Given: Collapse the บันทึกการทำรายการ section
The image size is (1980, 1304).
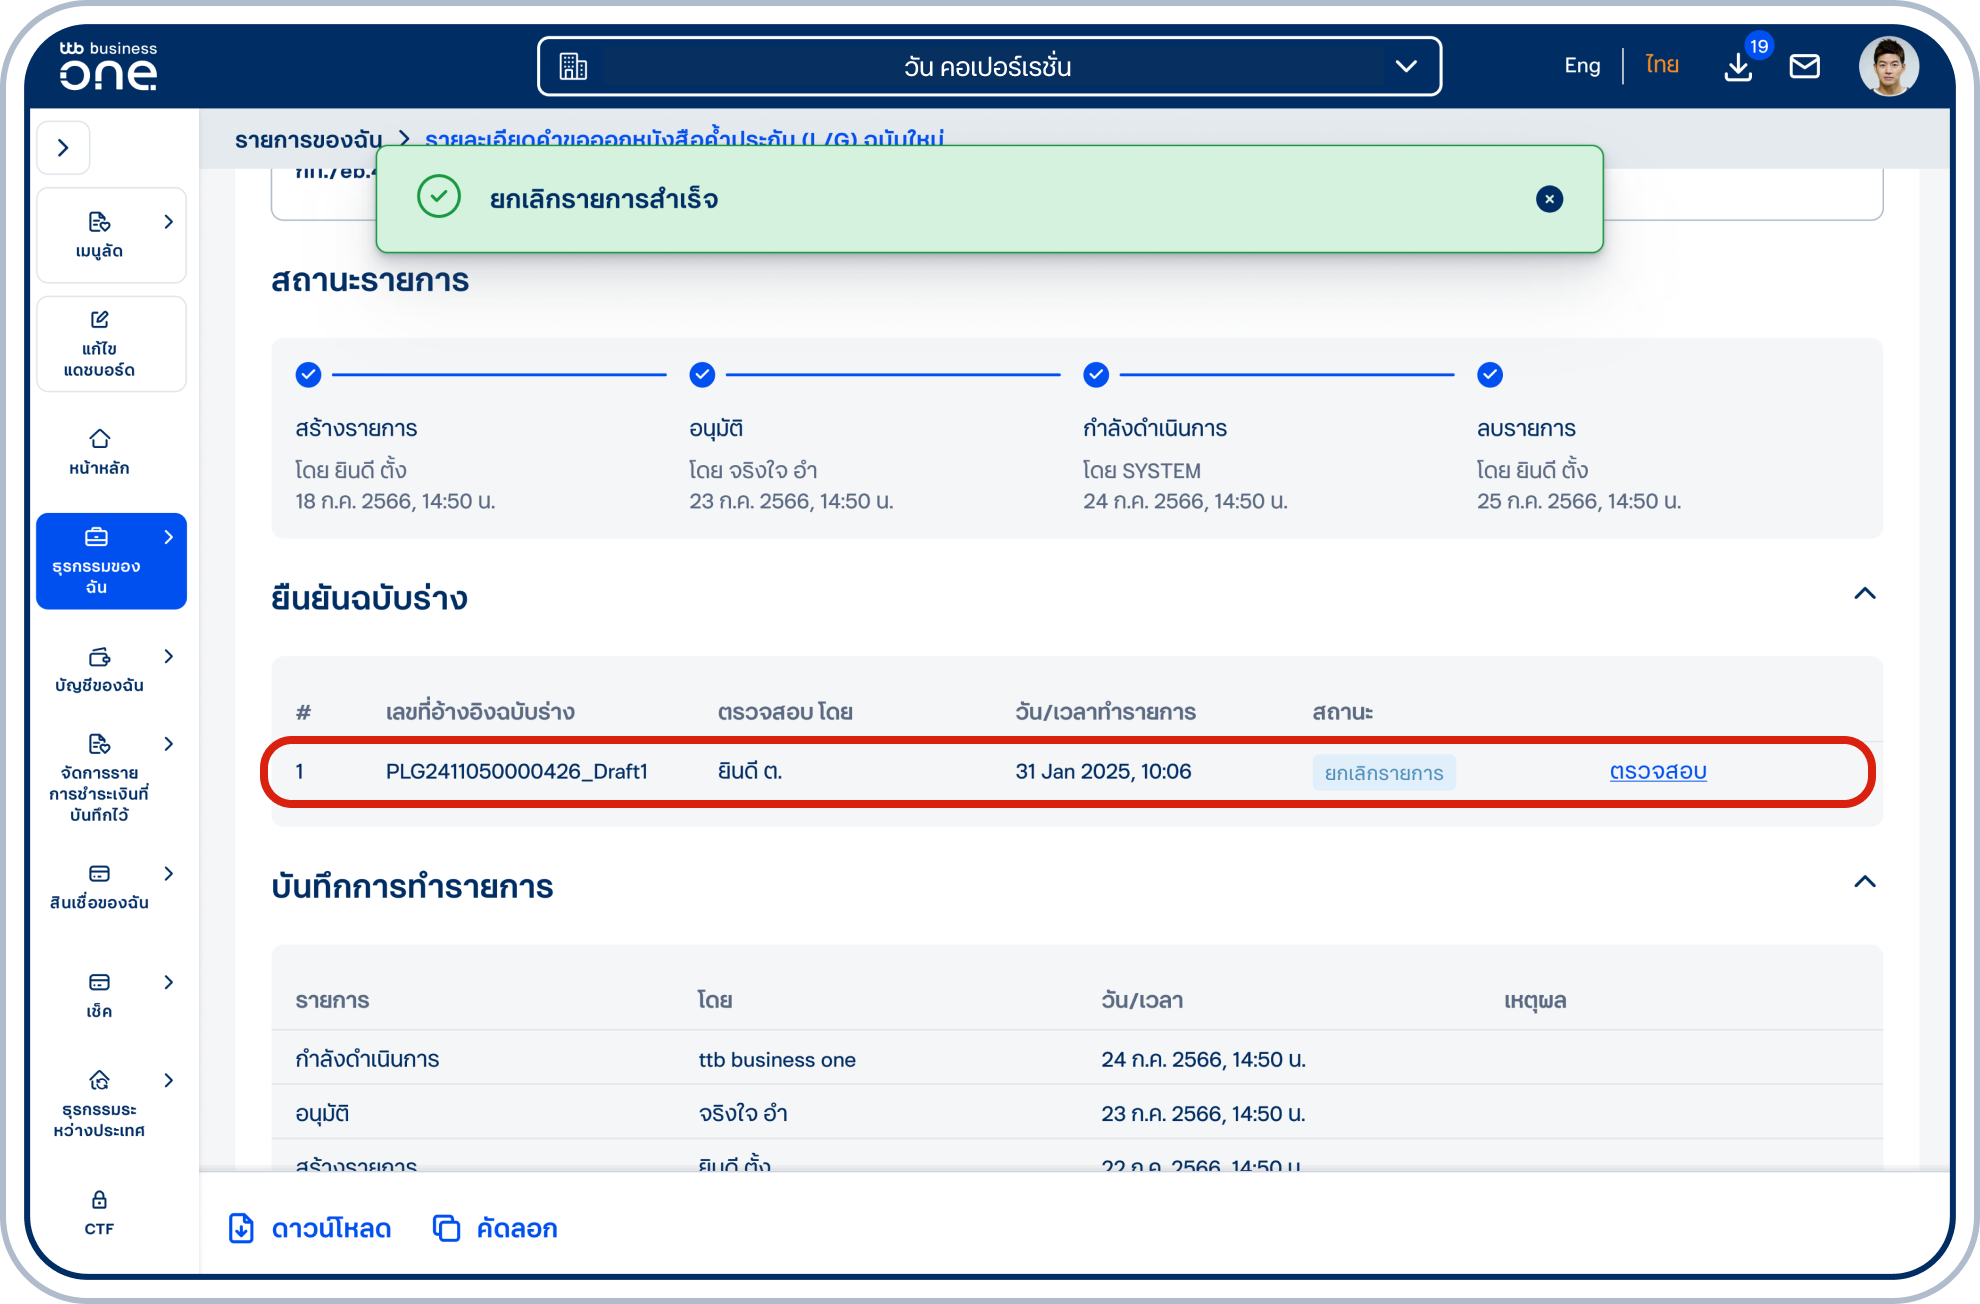Looking at the screenshot, I should (1864, 882).
